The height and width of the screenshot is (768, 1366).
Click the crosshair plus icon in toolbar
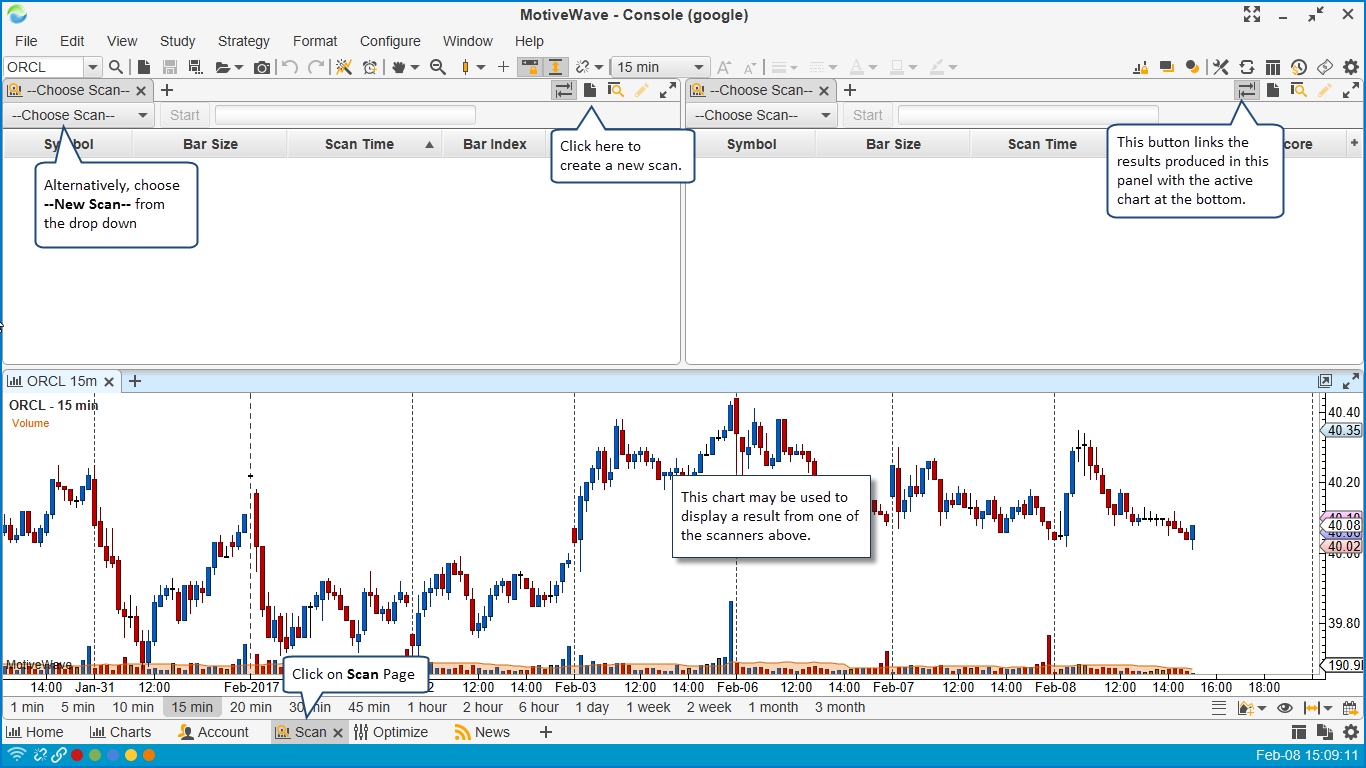(503, 67)
